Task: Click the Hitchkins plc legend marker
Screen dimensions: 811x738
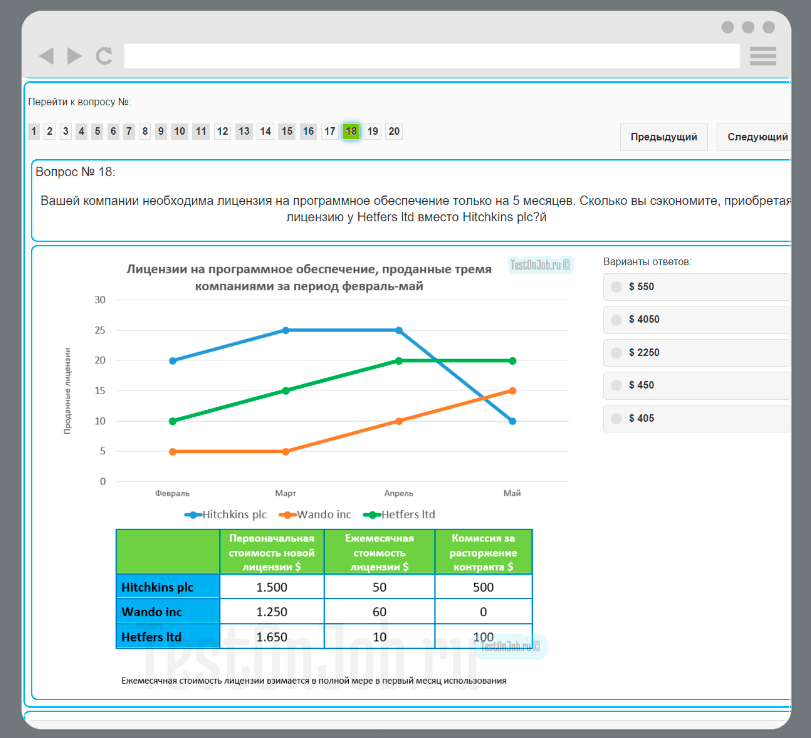Action: tap(192, 515)
